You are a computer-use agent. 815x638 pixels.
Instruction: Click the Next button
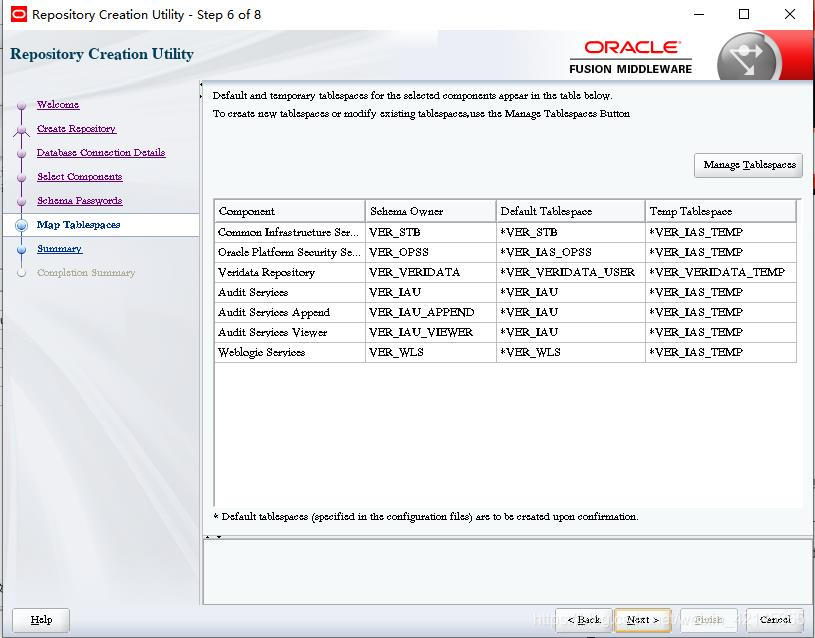pos(642,620)
